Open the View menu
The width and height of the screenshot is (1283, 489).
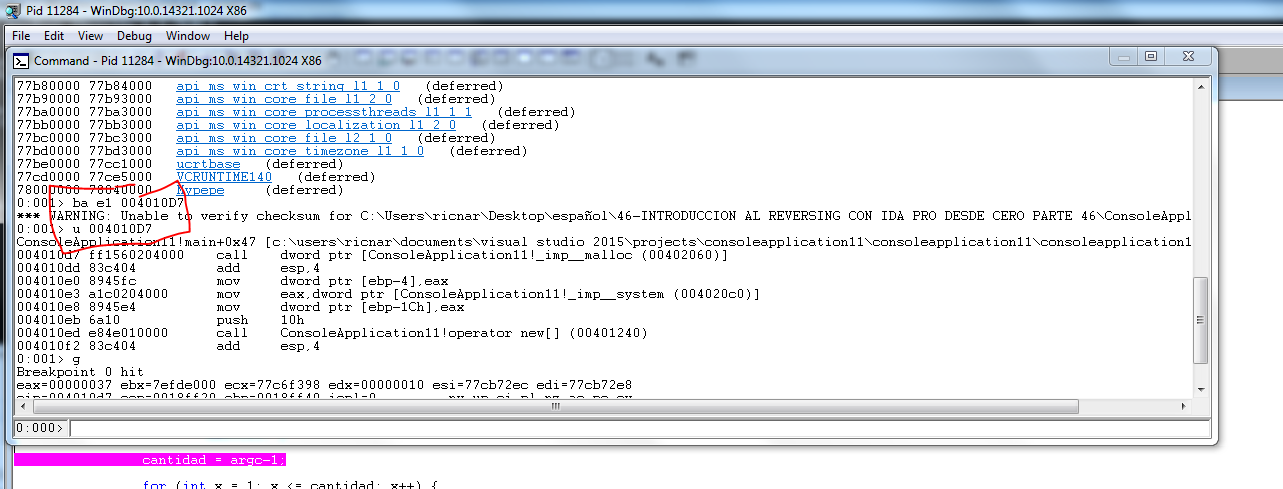click(x=90, y=35)
